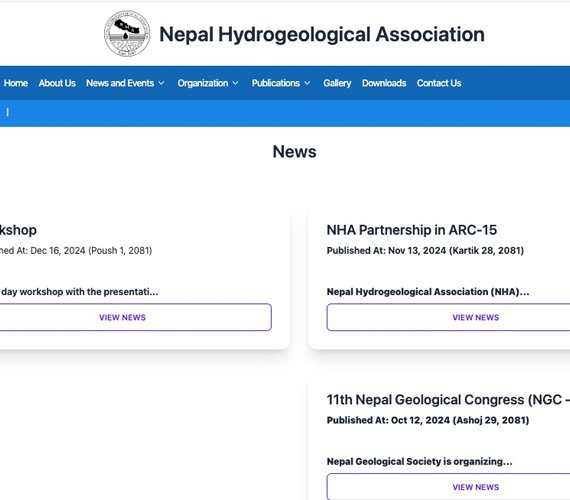Go to the Home page
The width and height of the screenshot is (570, 500).
click(16, 83)
